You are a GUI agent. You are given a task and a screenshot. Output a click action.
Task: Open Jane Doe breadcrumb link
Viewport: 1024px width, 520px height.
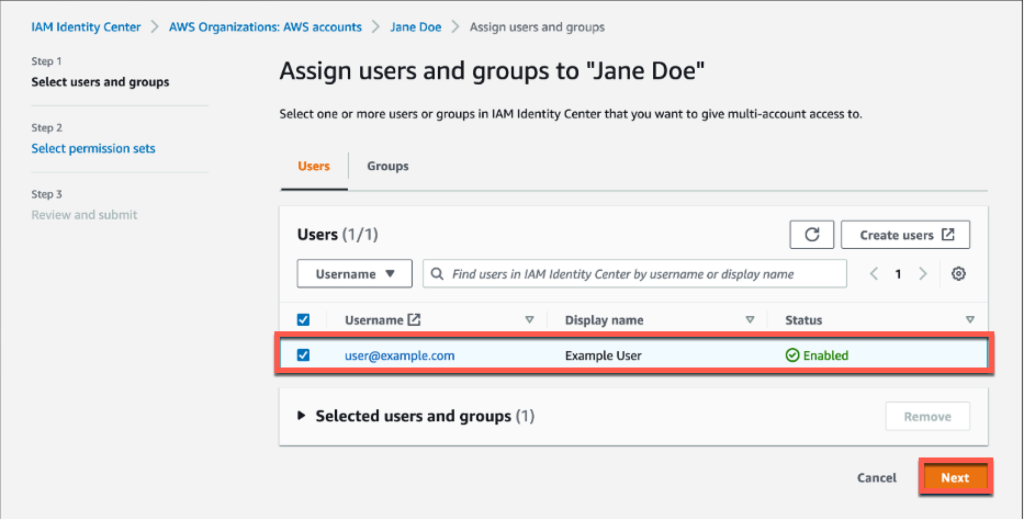pyautogui.click(x=416, y=27)
